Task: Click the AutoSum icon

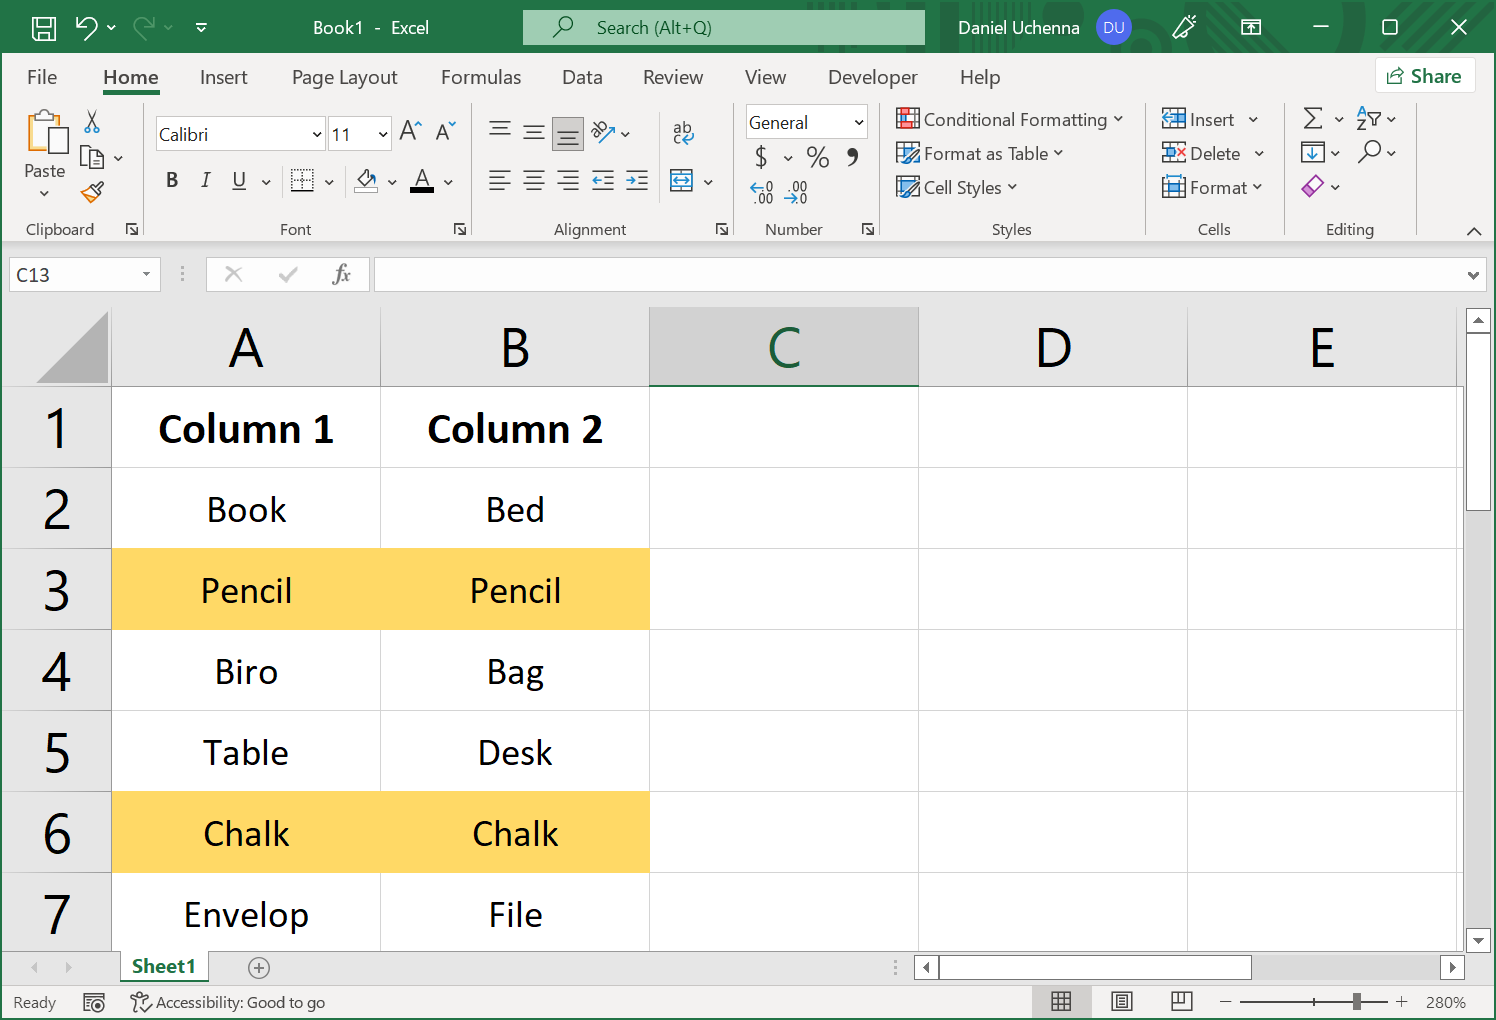Action: [1315, 119]
